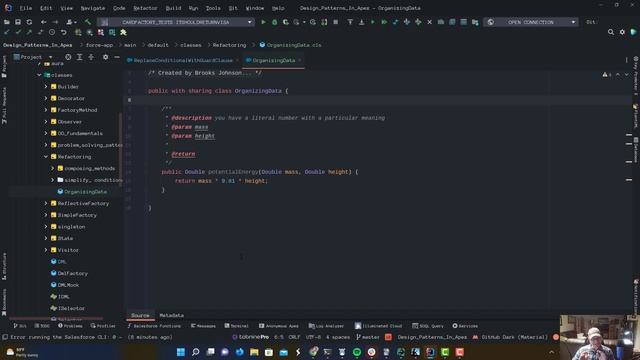This screenshot has height=360, width=640.
Task: Click the taskbar search icon
Action: (196, 352)
